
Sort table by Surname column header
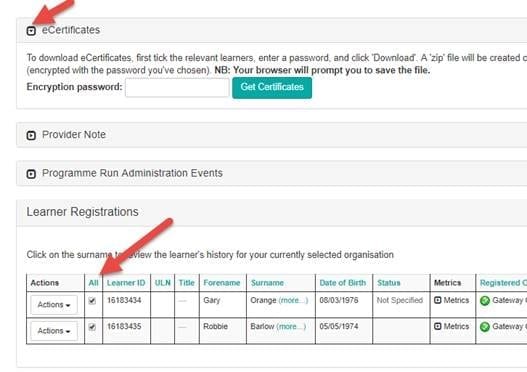pos(267,283)
